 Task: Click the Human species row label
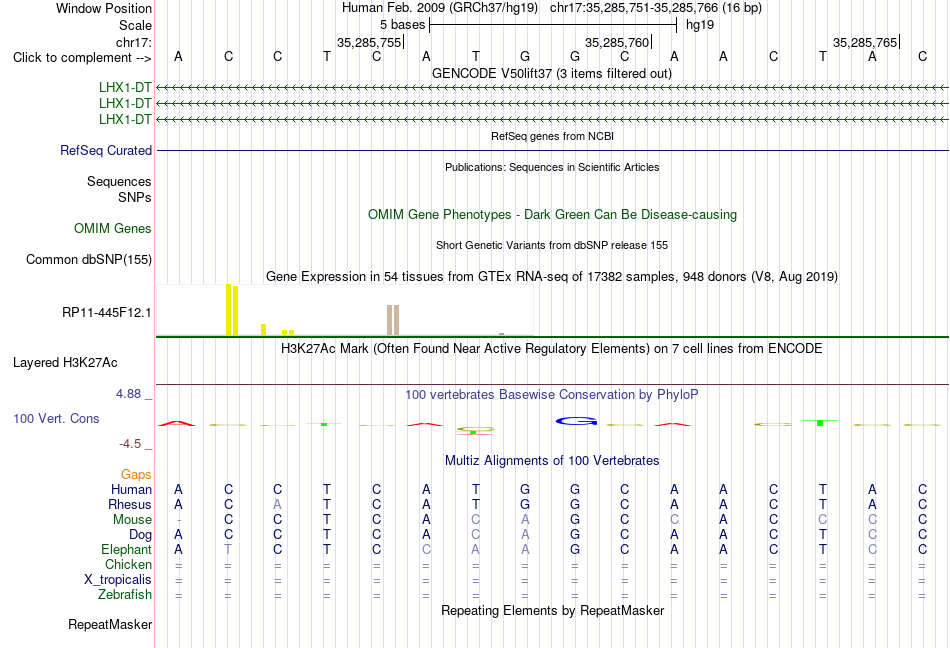click(x=131, y=489)
